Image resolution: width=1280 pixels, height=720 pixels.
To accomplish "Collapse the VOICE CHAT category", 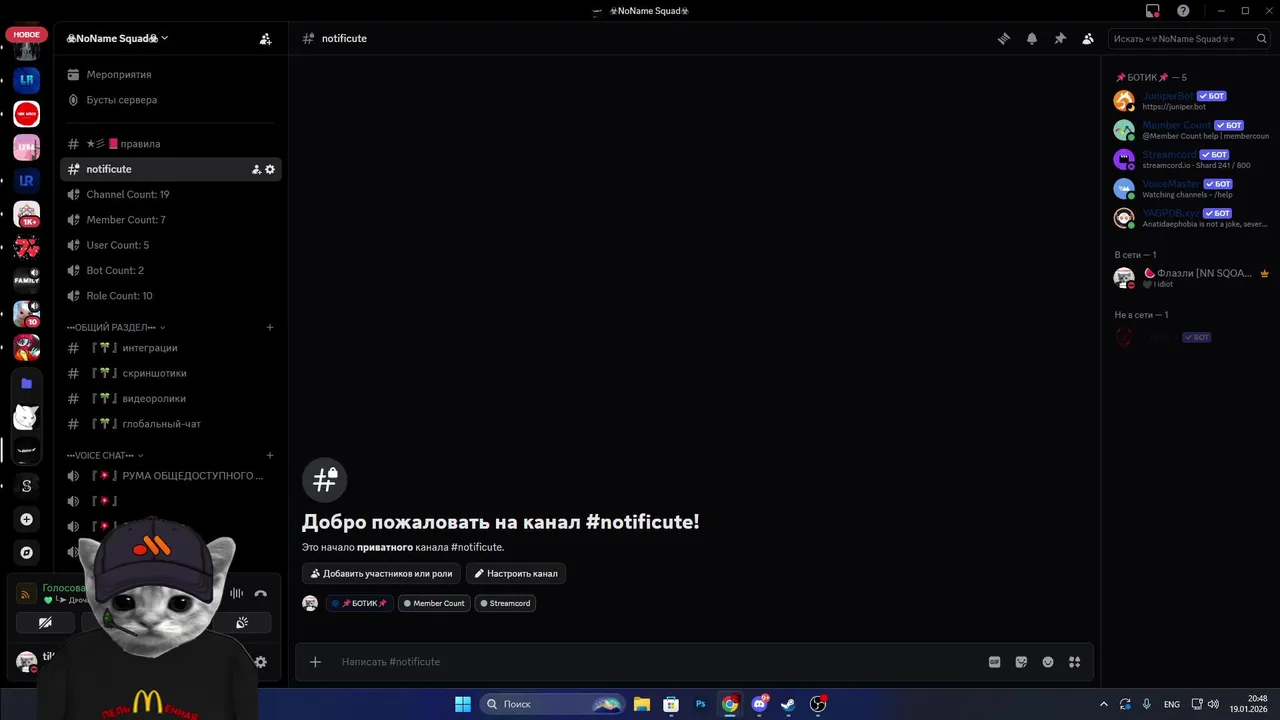I will 105,455.
